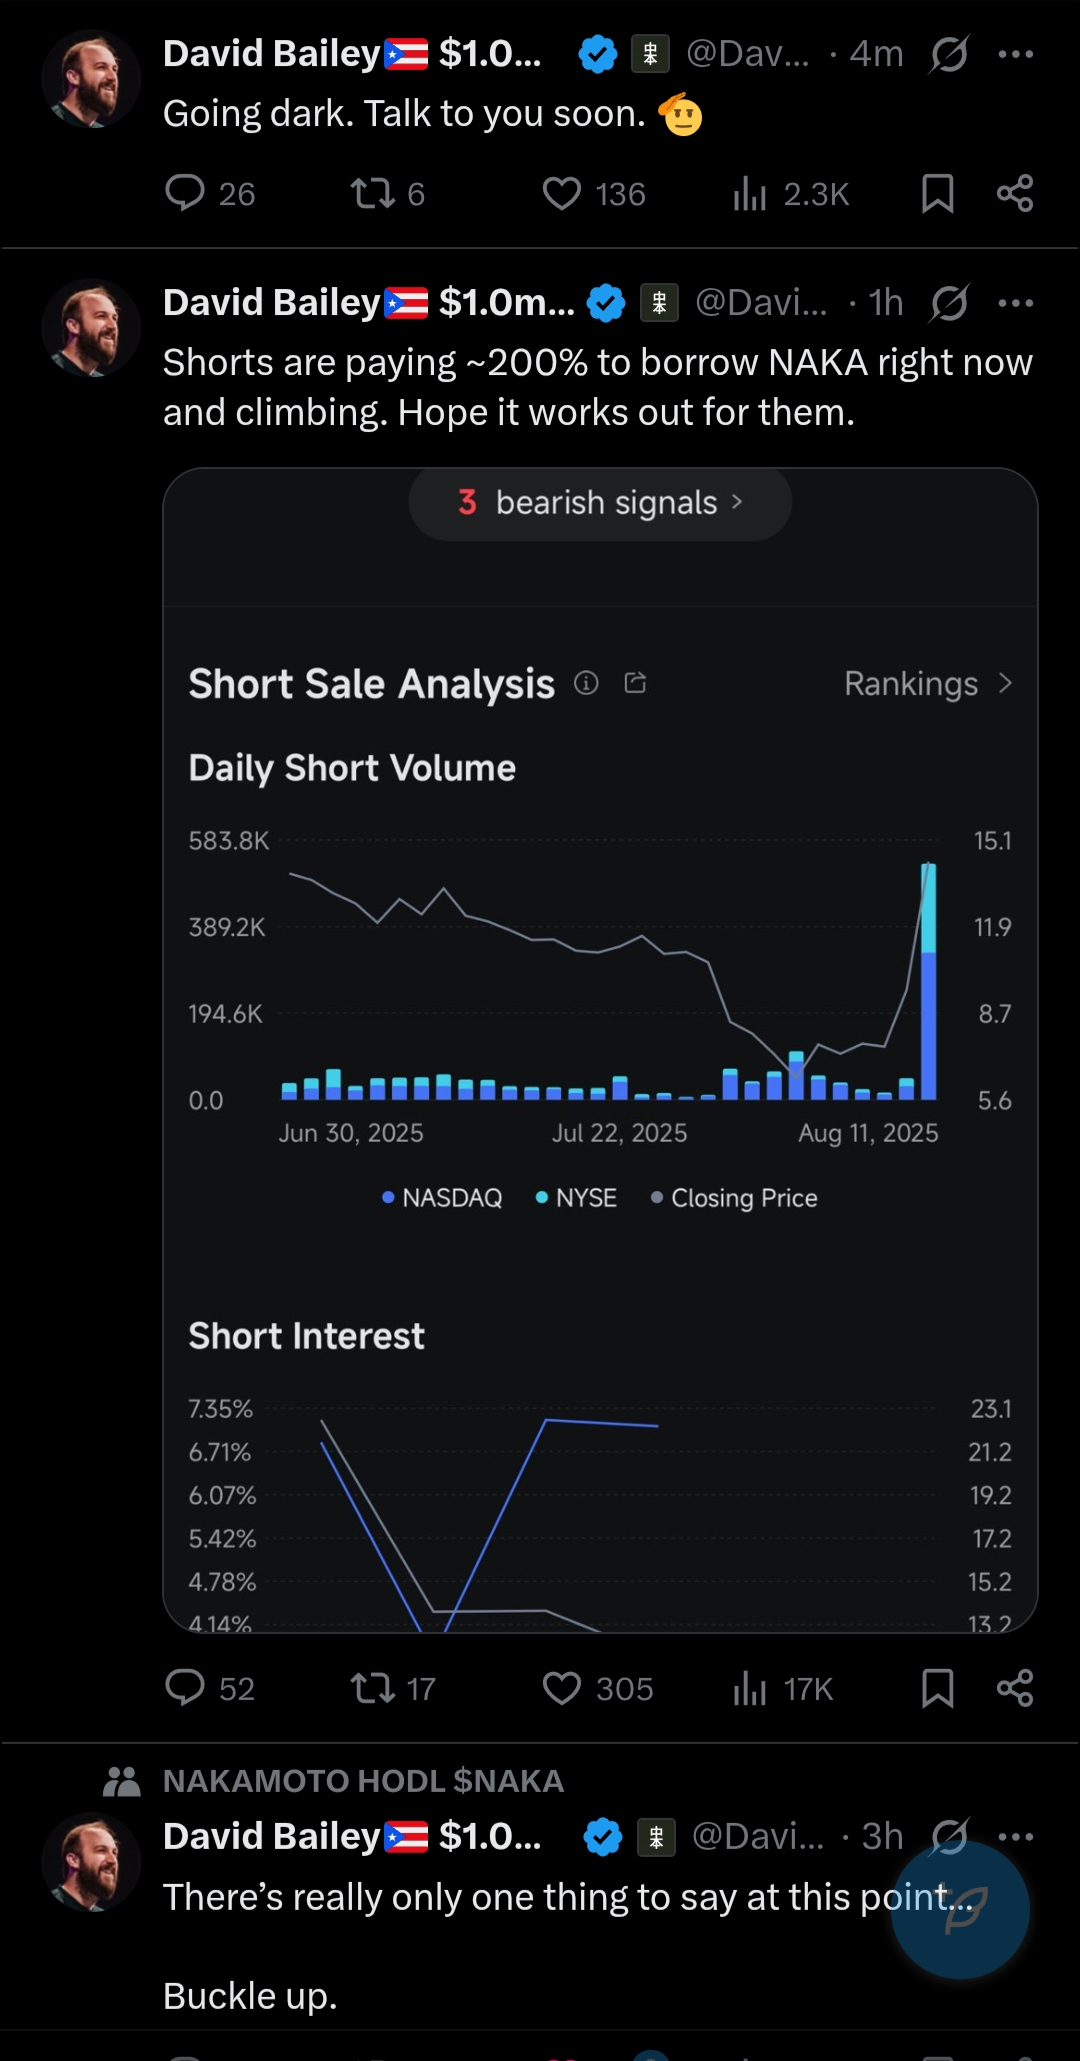
Task: Repost the "Going dark" tweet
Action: 372,193
